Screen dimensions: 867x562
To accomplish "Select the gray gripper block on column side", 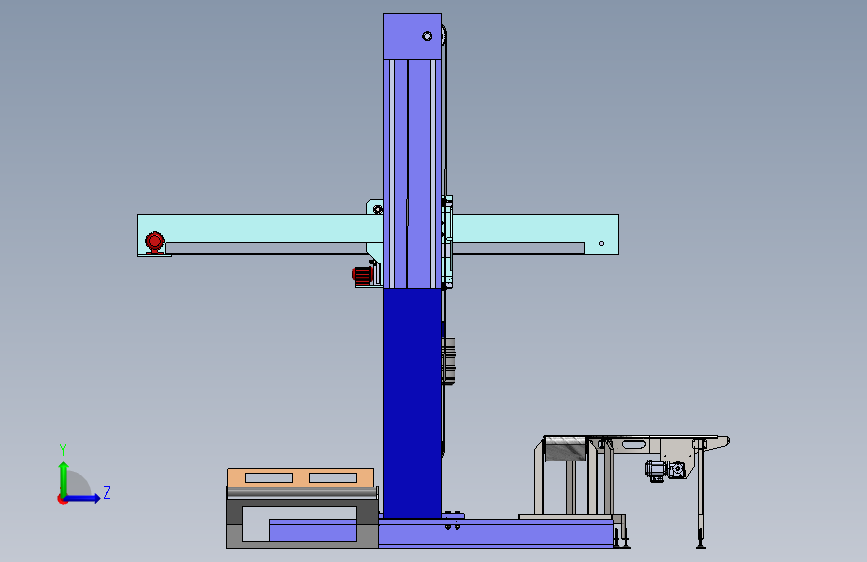I will (448, 361).
